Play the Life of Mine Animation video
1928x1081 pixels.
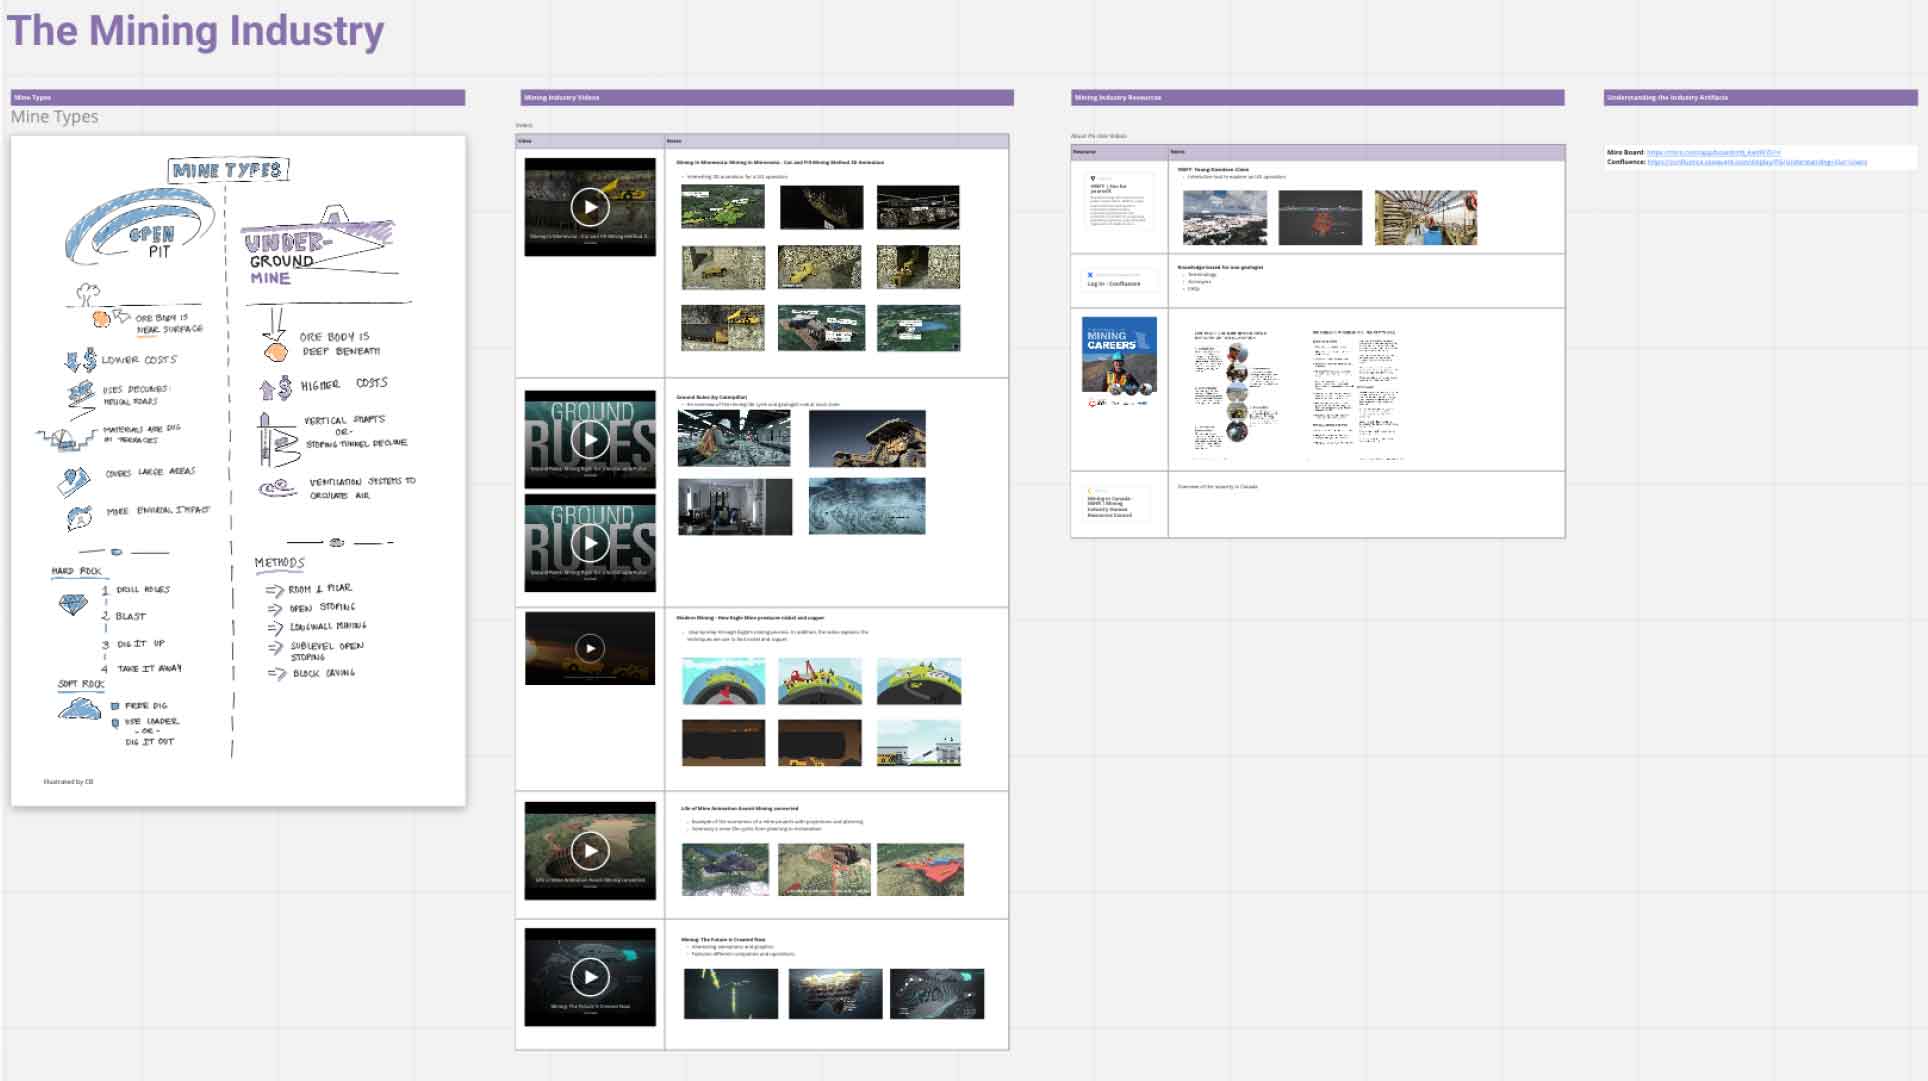point(590,851)
